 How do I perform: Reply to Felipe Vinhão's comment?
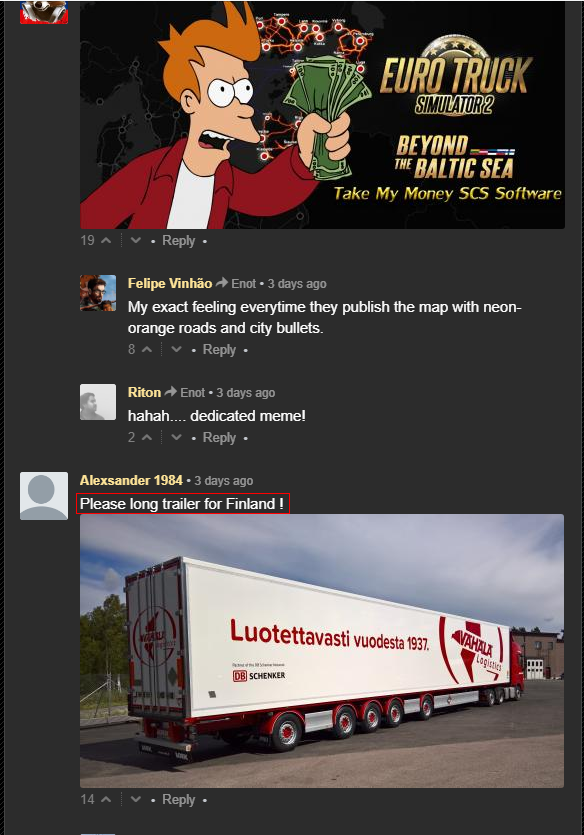tap(219, 350)
